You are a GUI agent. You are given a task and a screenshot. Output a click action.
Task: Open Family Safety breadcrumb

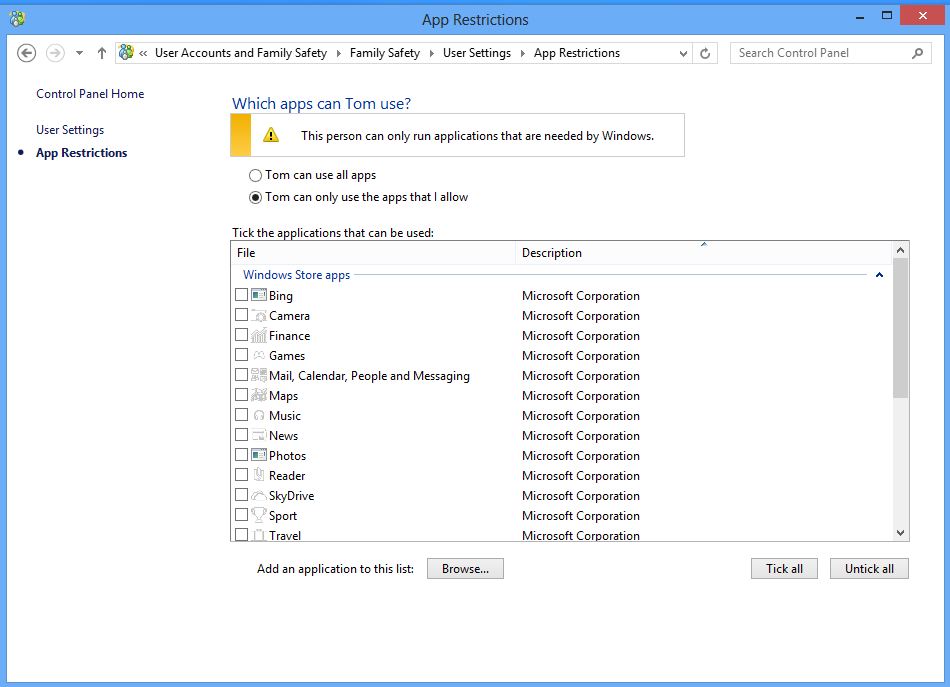pyautogui.click(x=385, y=53)
